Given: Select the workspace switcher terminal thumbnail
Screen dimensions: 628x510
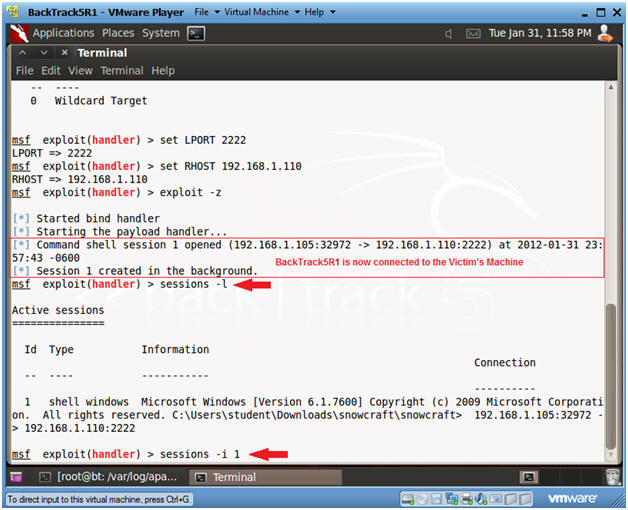Looking at the screenshot, I should (529, 477).
